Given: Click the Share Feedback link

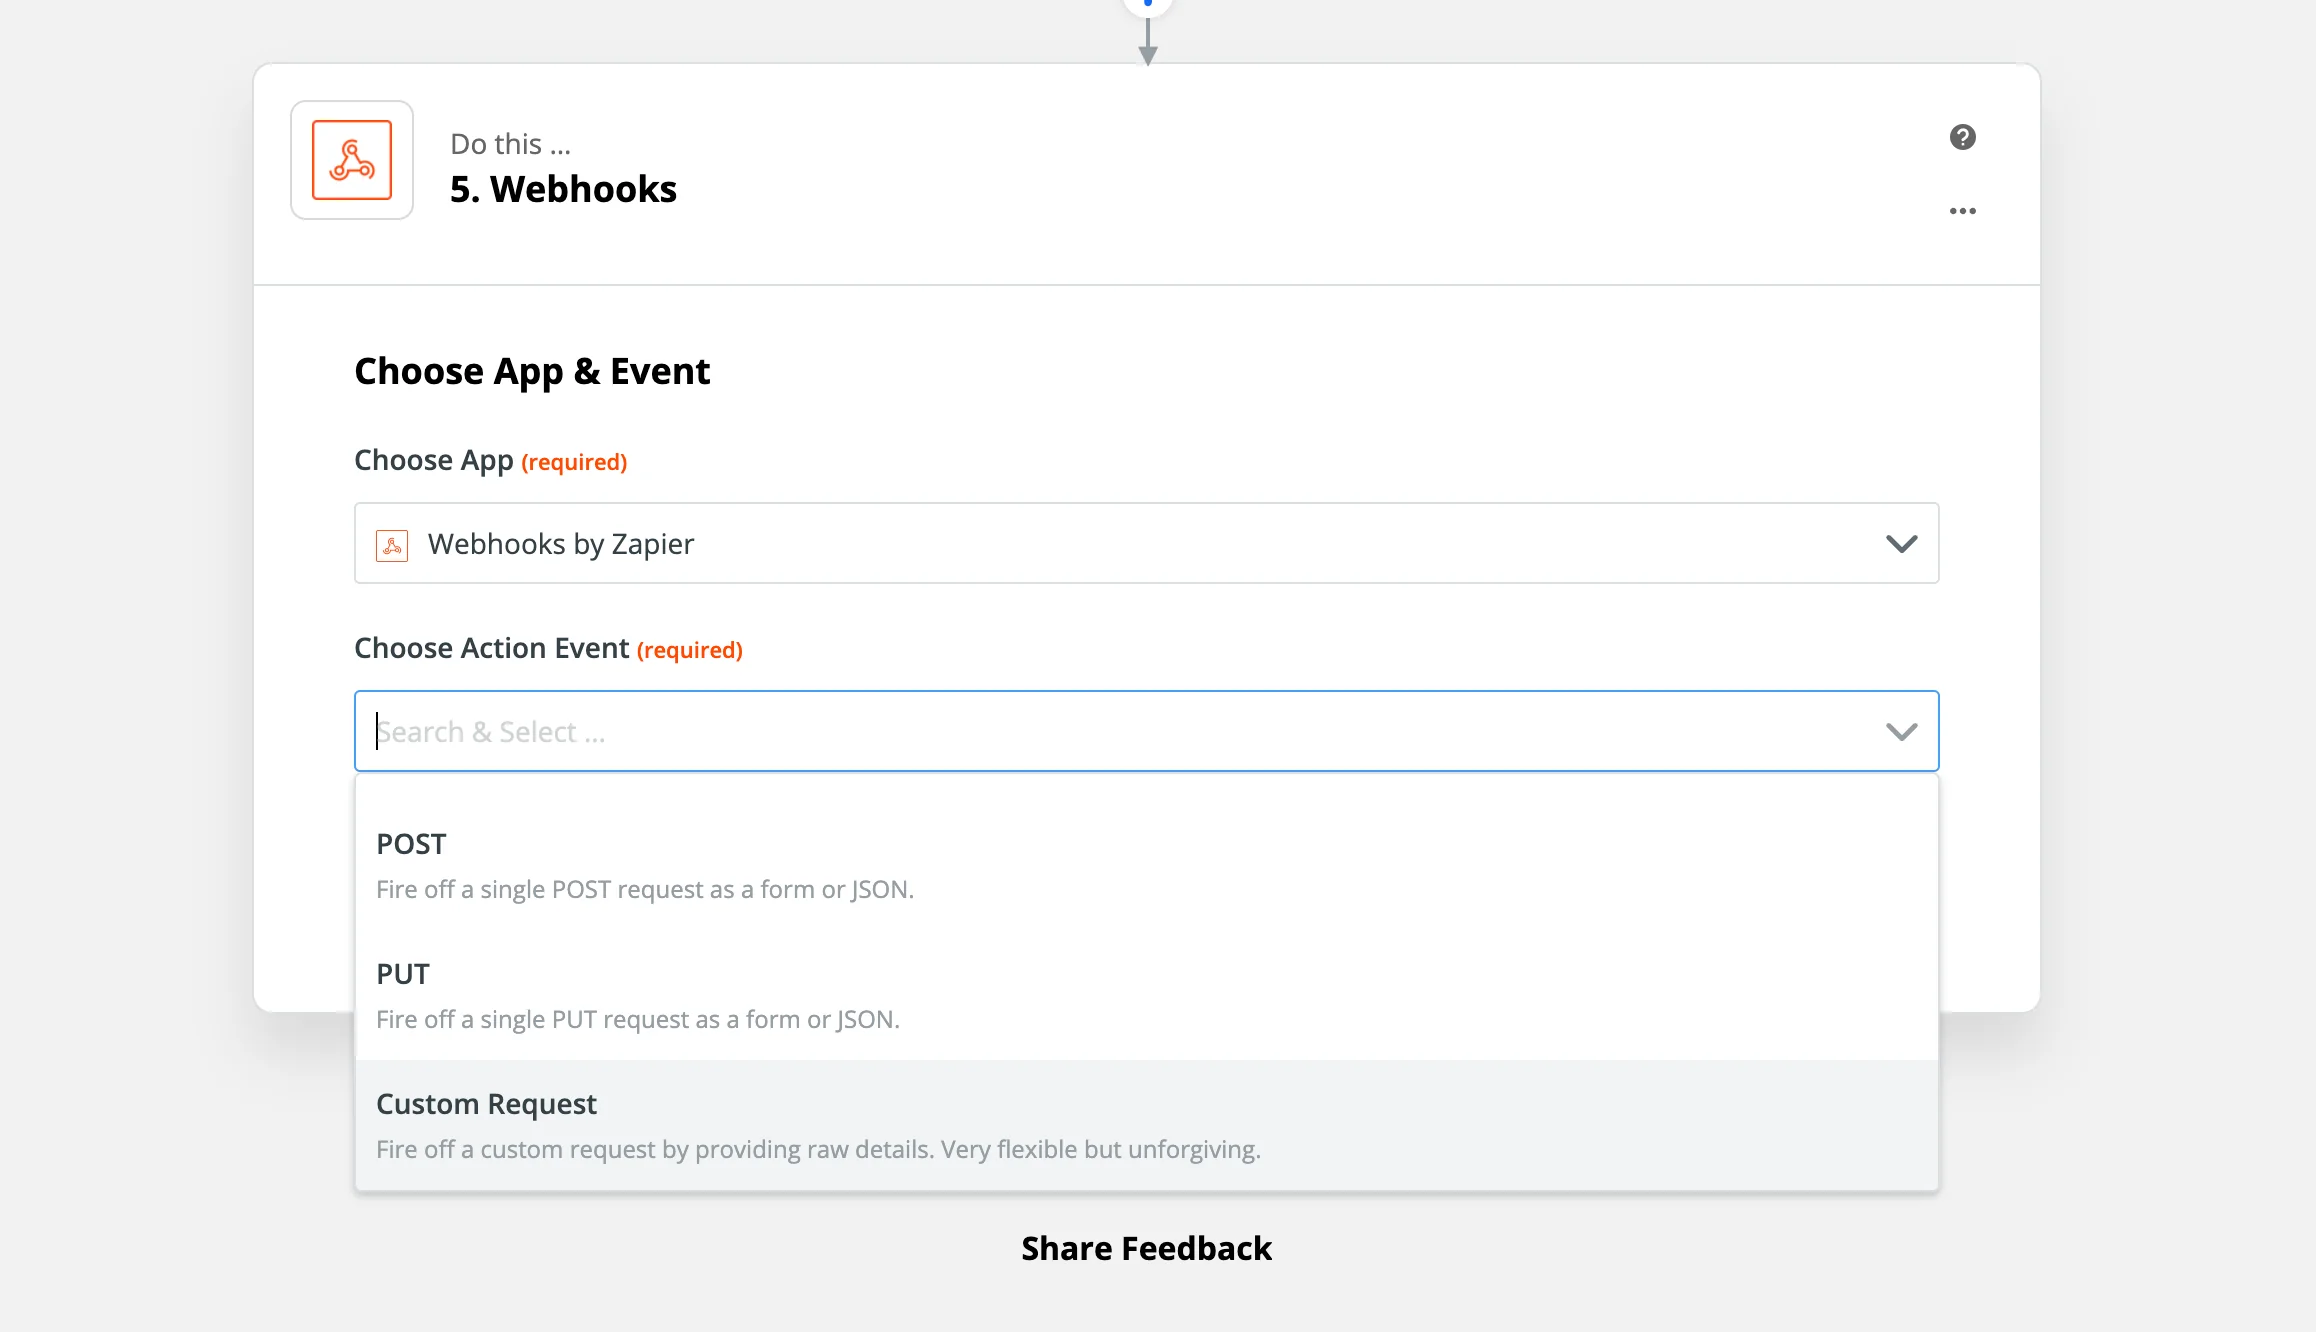Looking at the screenshot, I should pyautogui.click(x=1146, y=1249).
